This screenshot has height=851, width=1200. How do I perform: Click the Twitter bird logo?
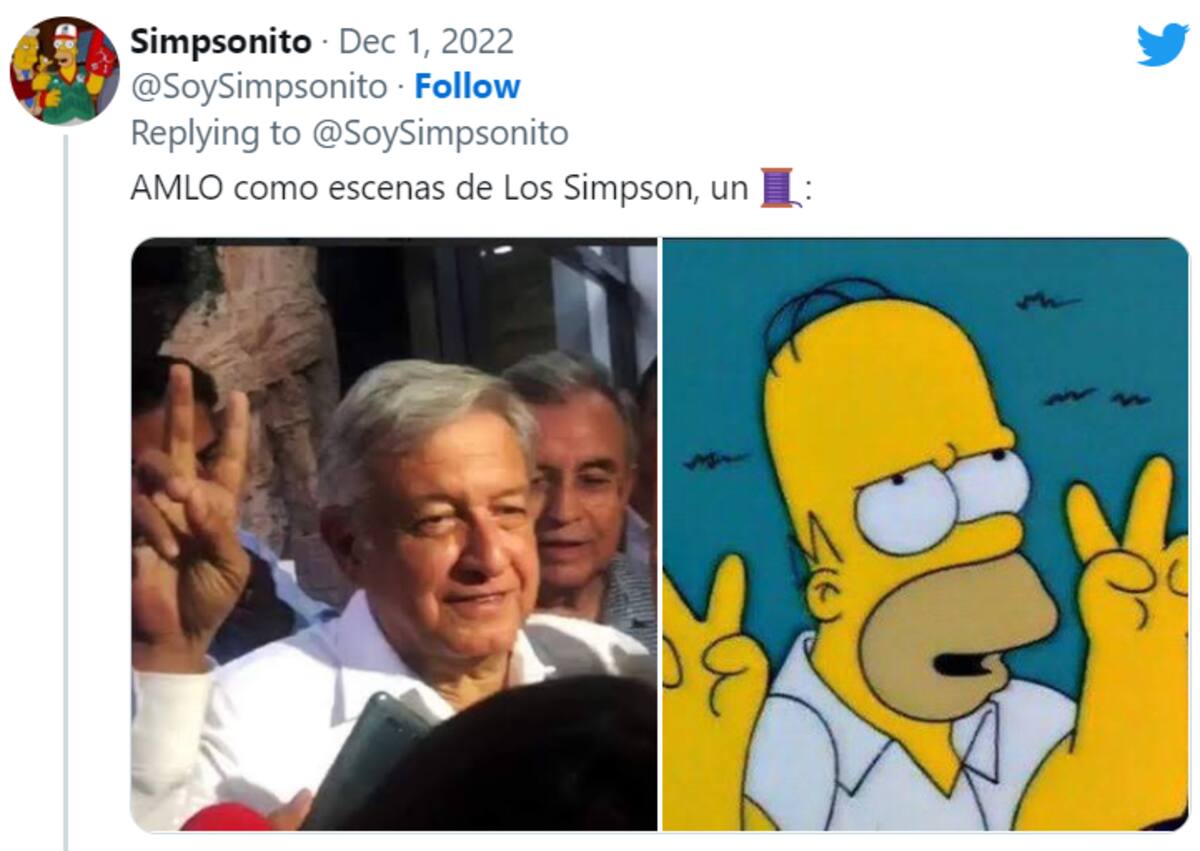(1162, 45)
